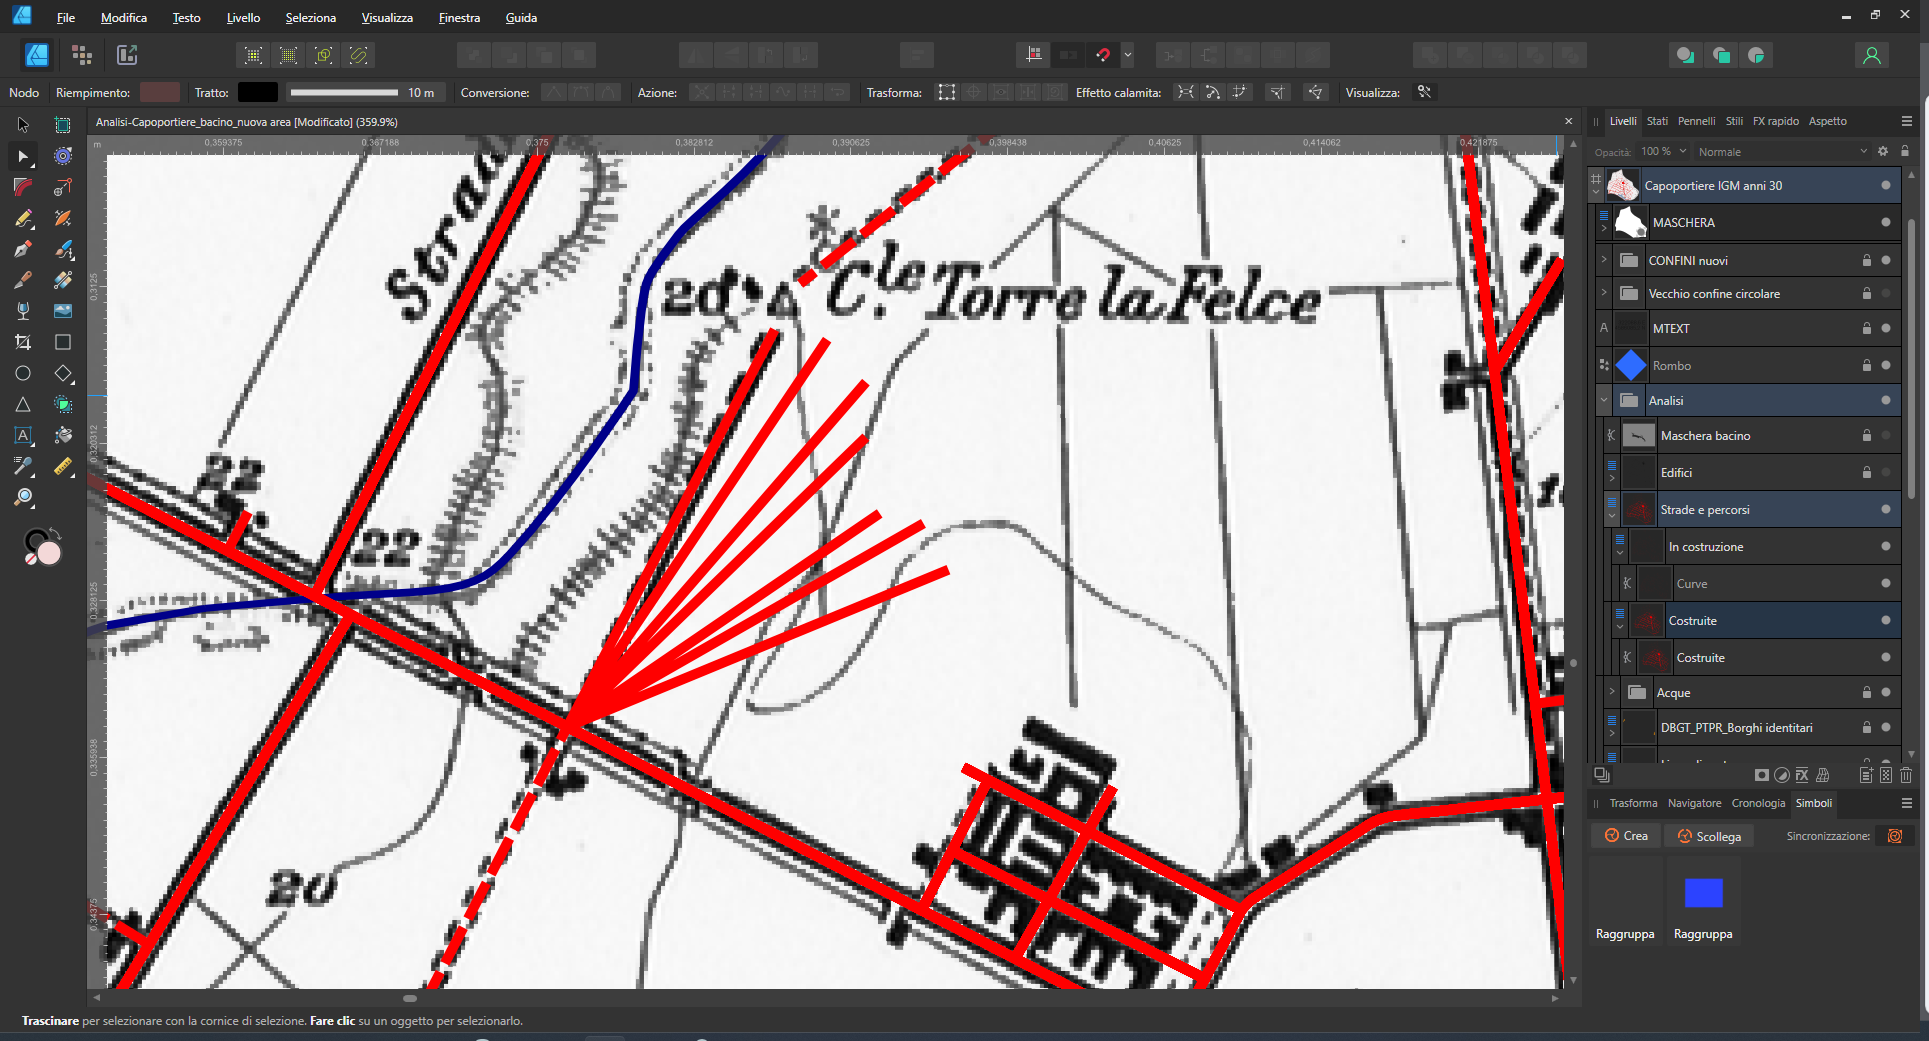The image size is (1929, 1041).
Task: Toggle snapping magnet icon
Action: coord(1103,55)
